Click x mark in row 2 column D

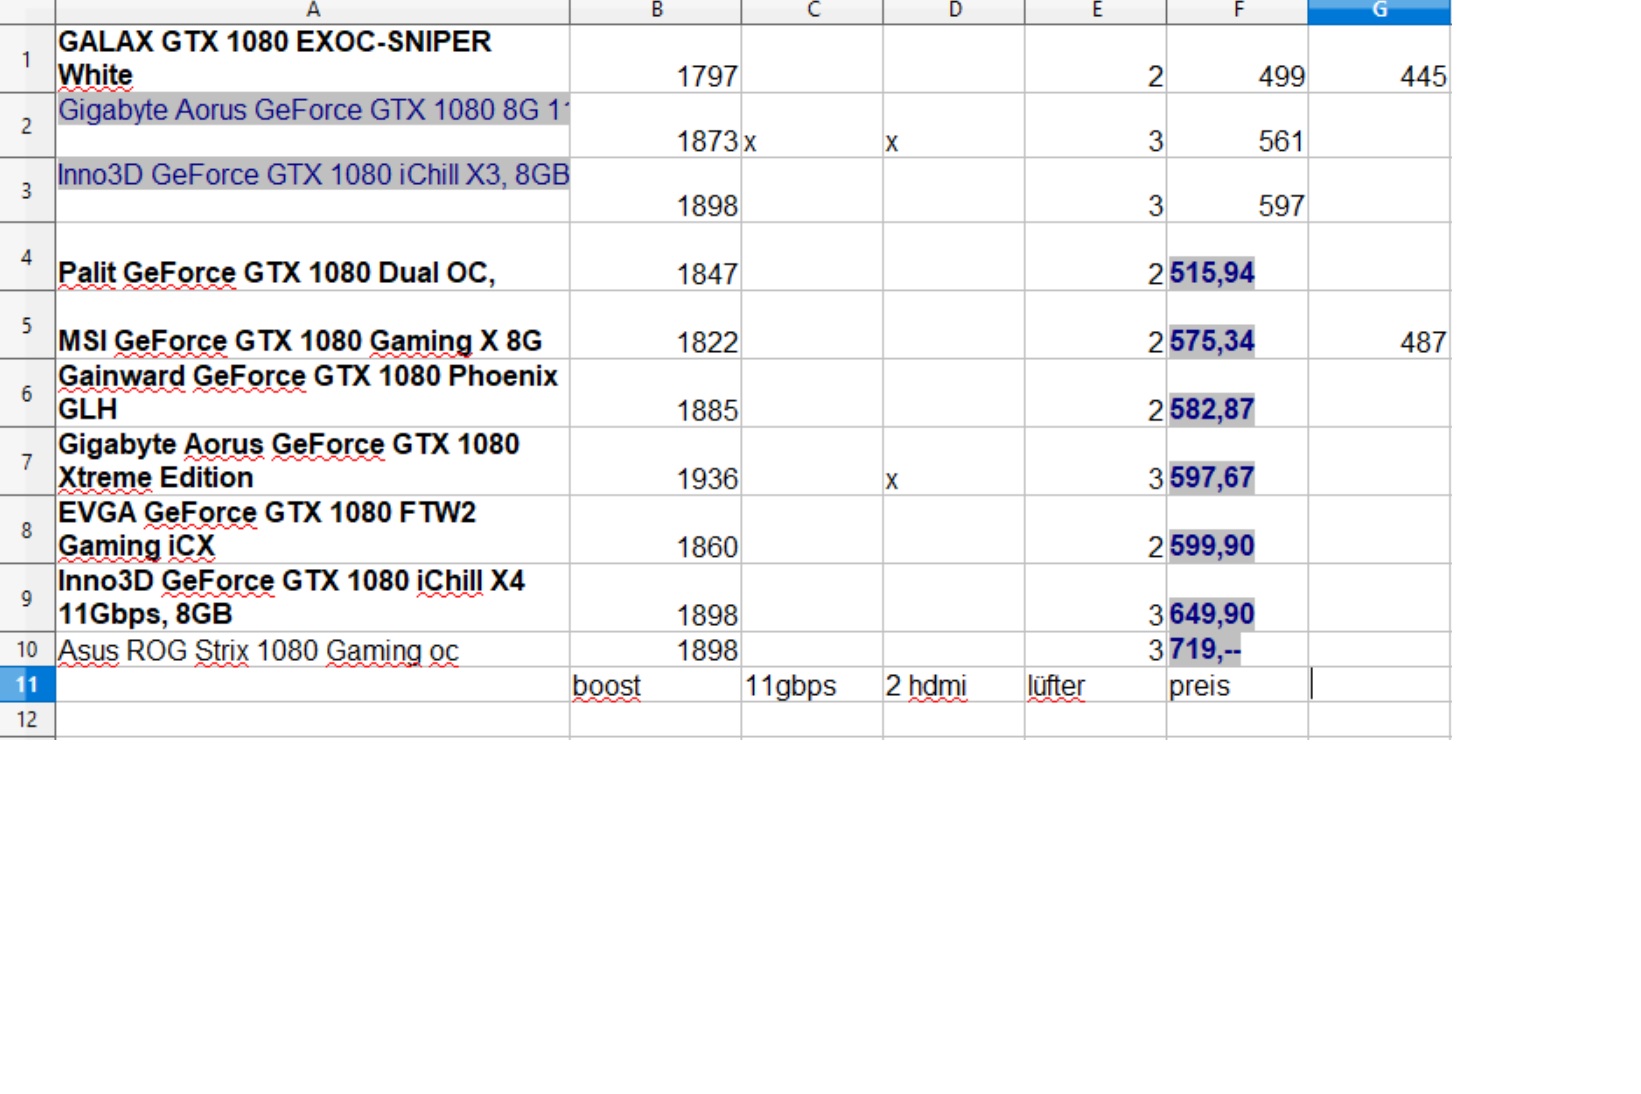(x=892, y=142)
